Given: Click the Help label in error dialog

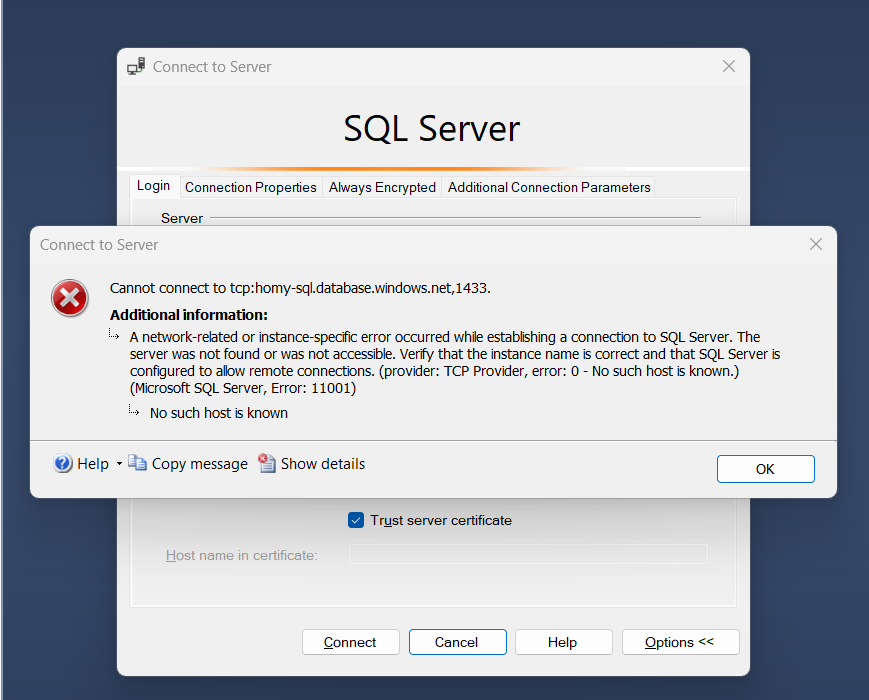Looking at the screenshot, I should tap(93, 464).
